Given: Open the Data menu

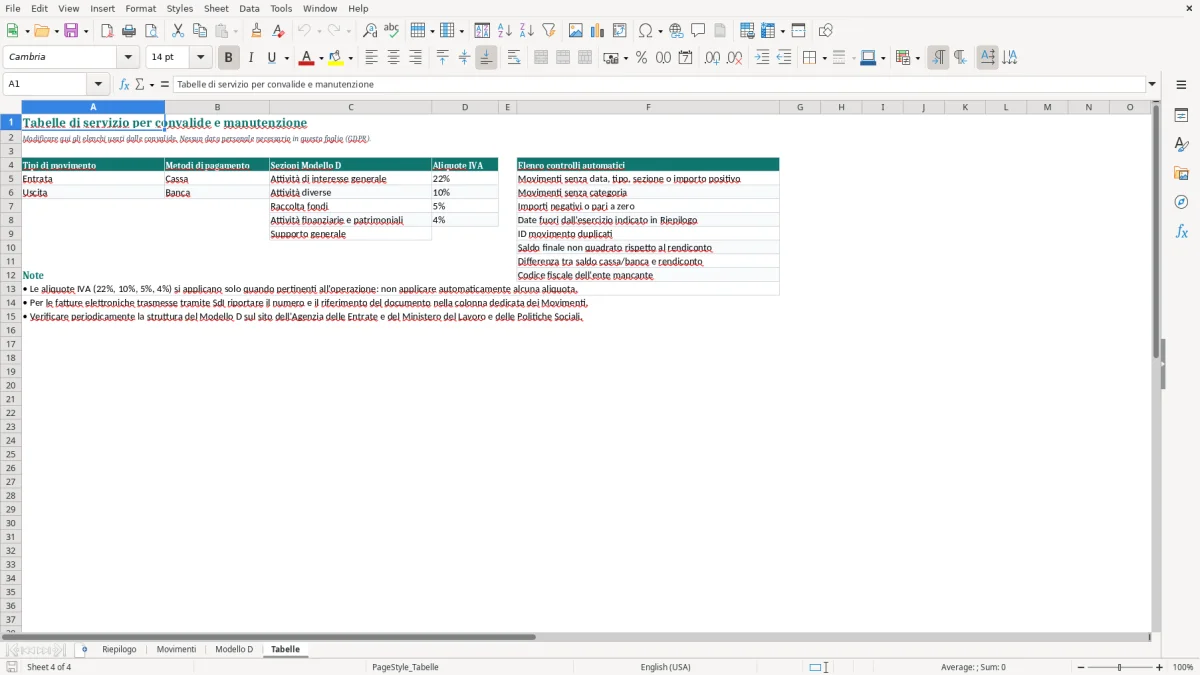Looking at the screenshot, I should 249,8.
